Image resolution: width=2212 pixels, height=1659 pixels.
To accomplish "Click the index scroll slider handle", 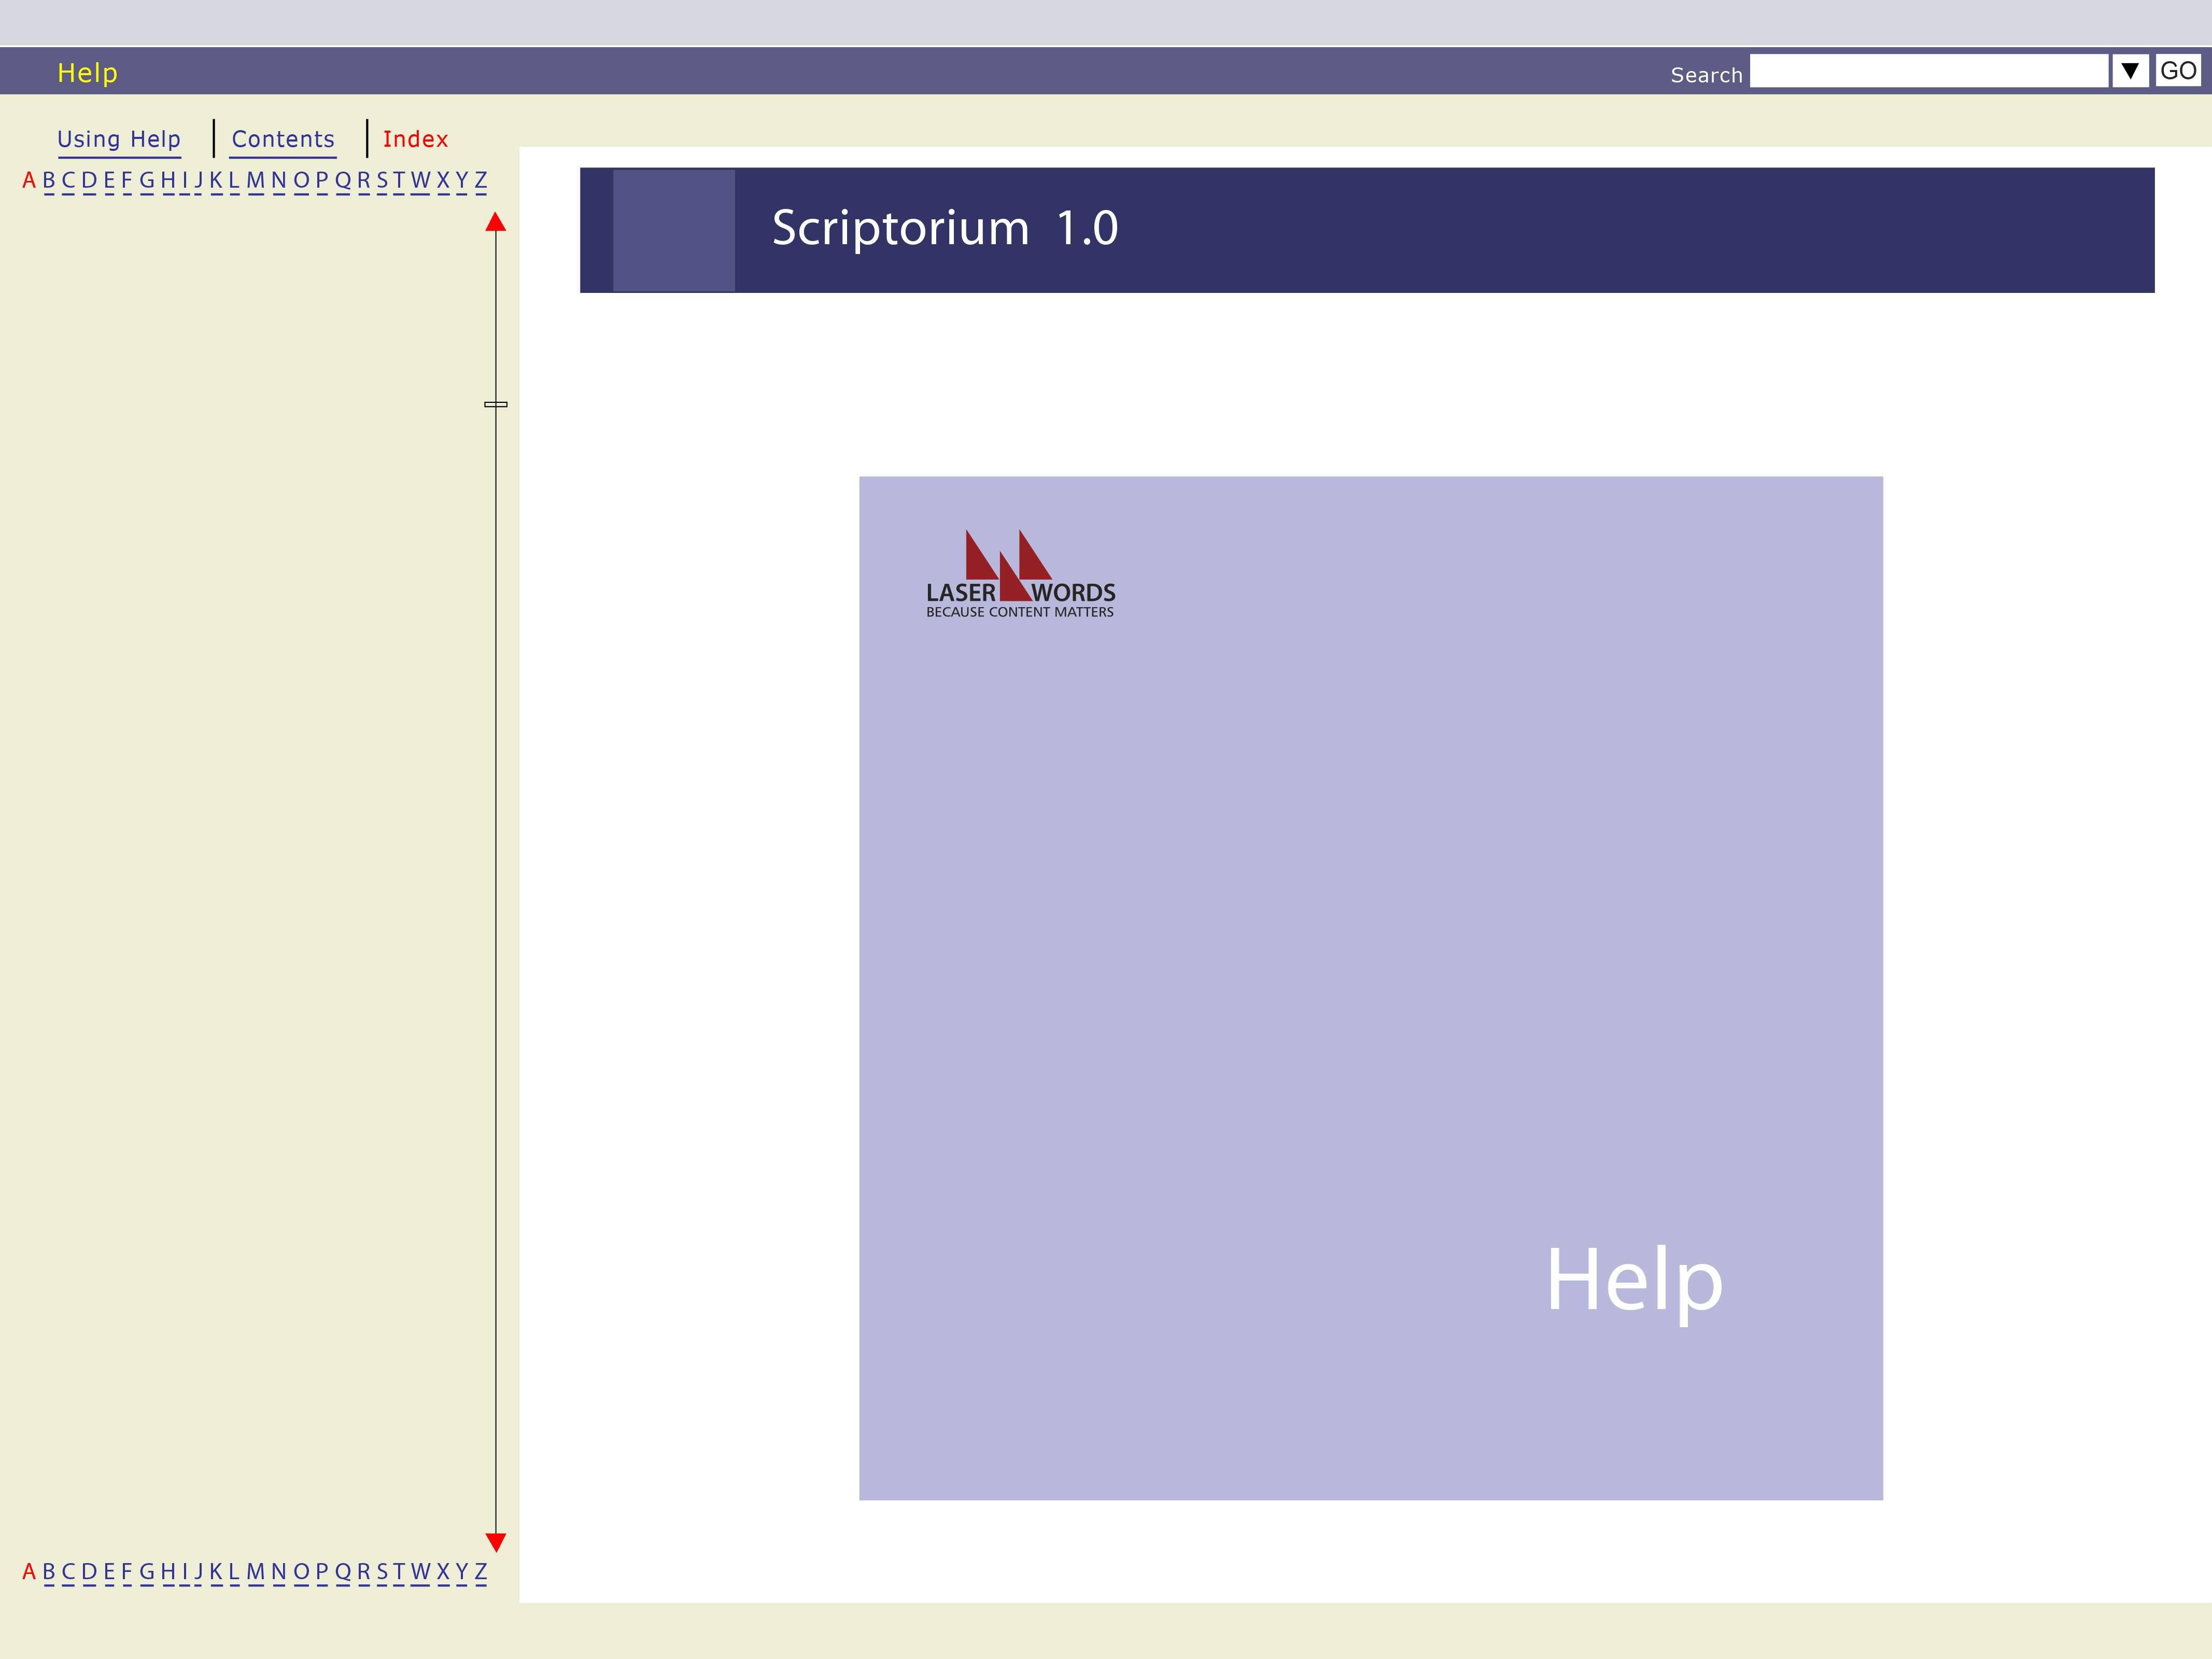I will coord(495,404).
